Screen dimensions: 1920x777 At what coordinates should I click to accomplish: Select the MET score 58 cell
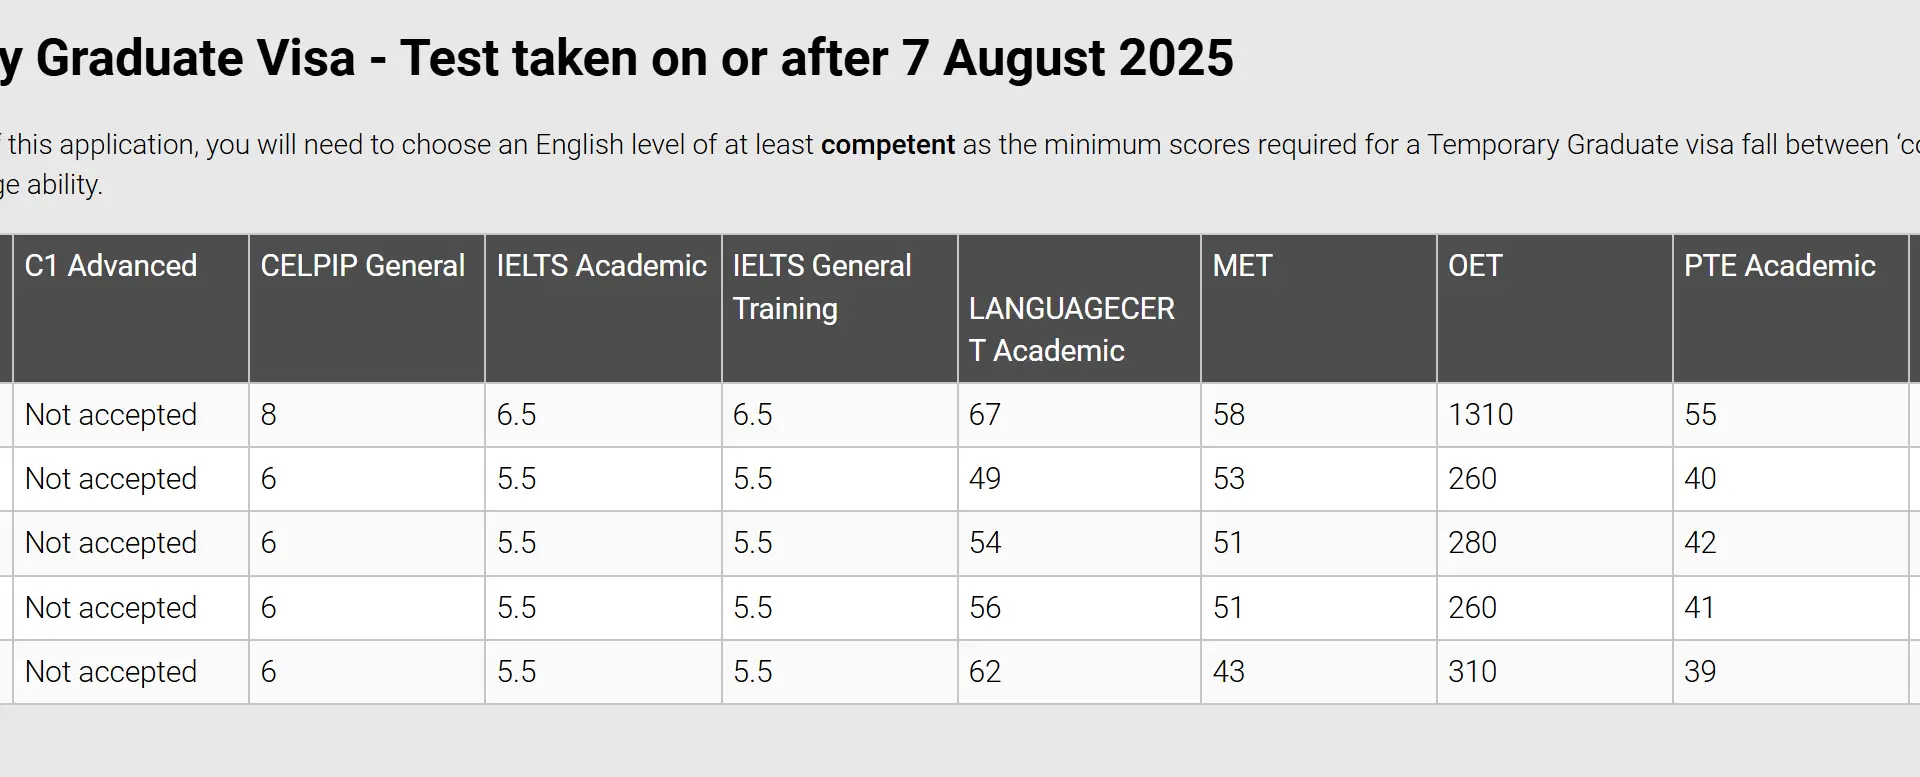tap(1229, 415)
